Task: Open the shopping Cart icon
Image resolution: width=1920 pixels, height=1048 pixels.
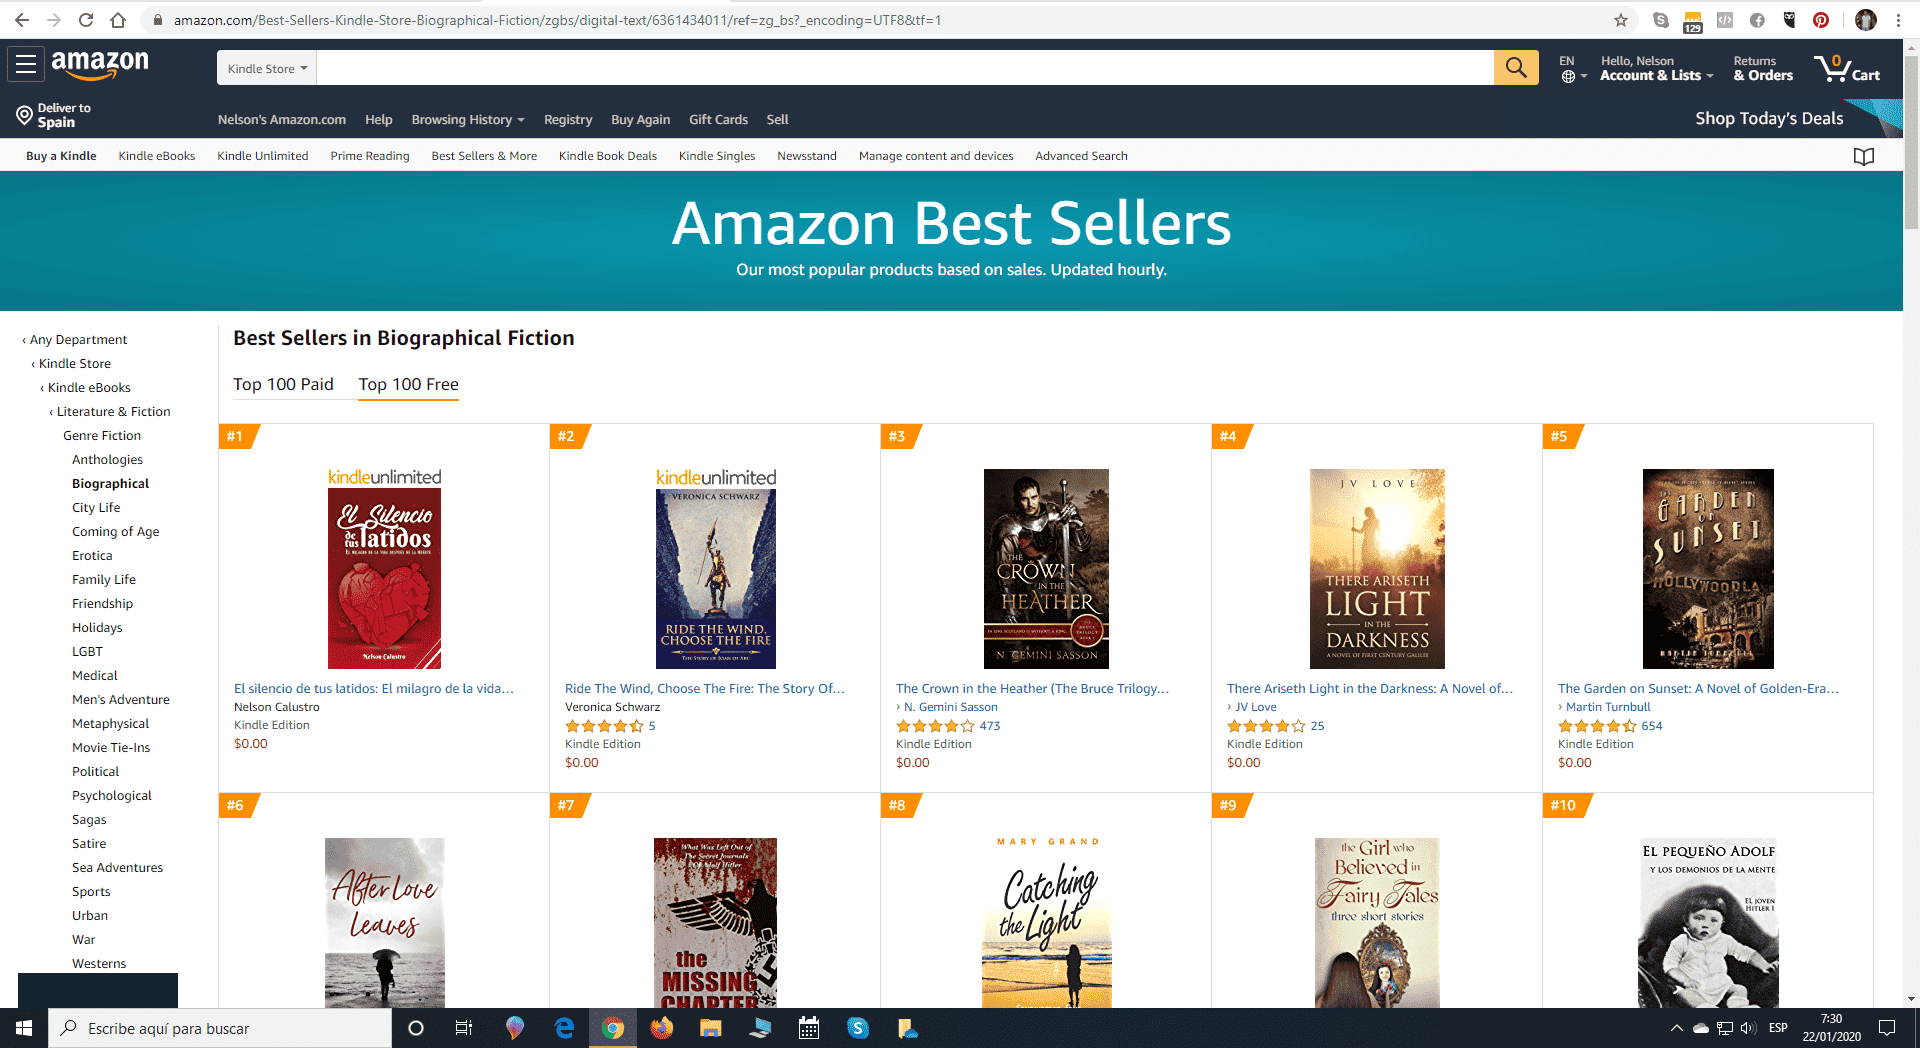Action: (x=1847, y=68)
